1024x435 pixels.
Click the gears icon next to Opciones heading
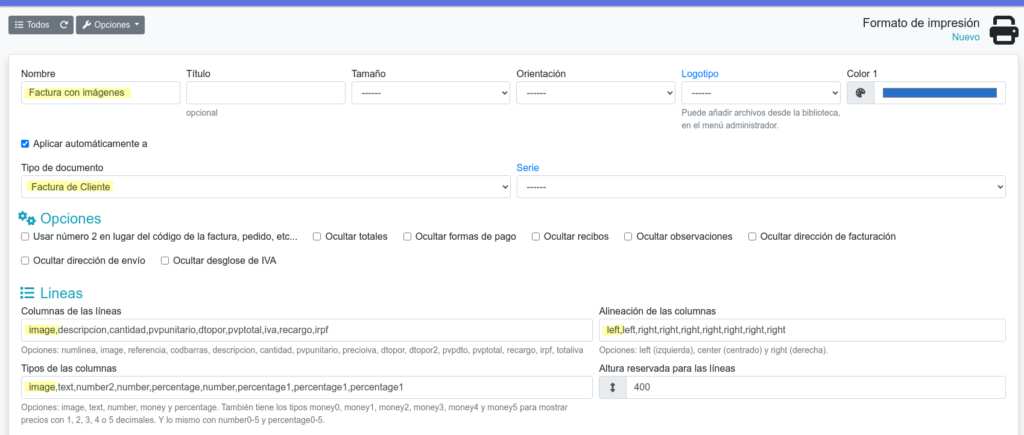[x=27, y=218]
